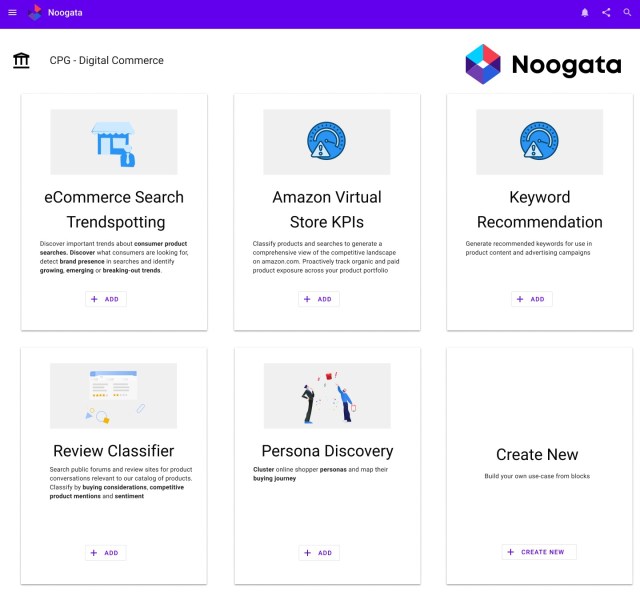The image size is (640, 600).
Task: Click the Review Classifier illustration
Action: coord(114,396)
